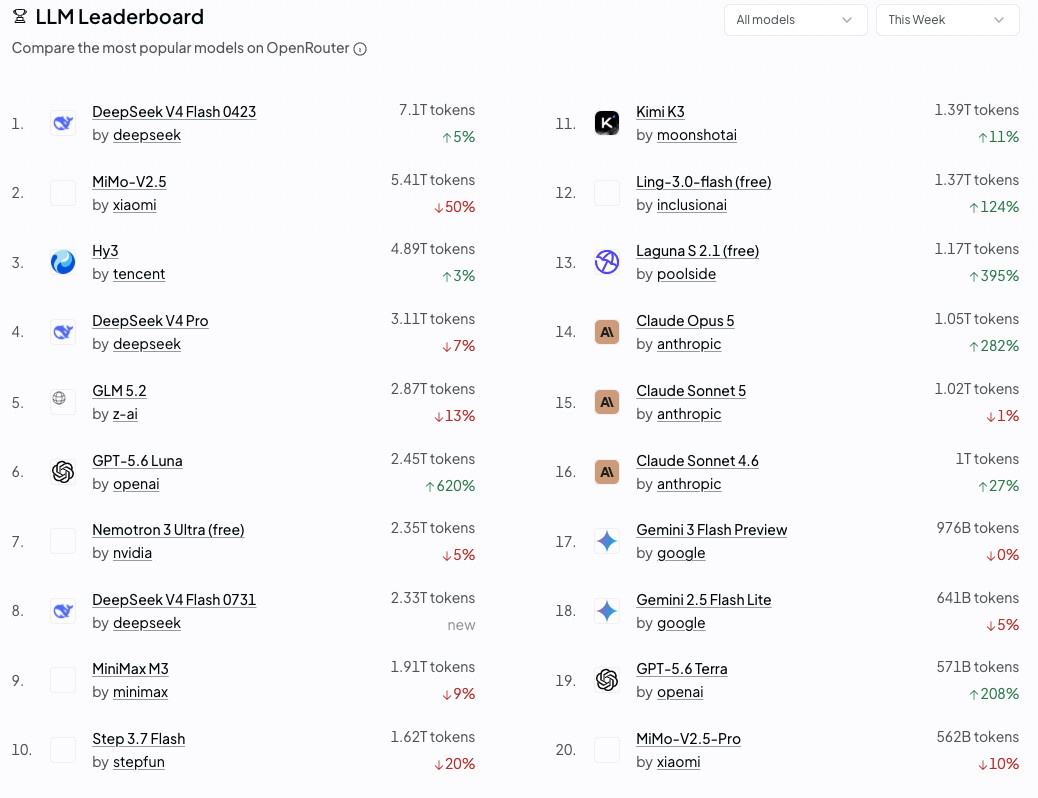Visit the z-ai provider link
Viewport: 1038px width, 798px height.
point(125,414)
